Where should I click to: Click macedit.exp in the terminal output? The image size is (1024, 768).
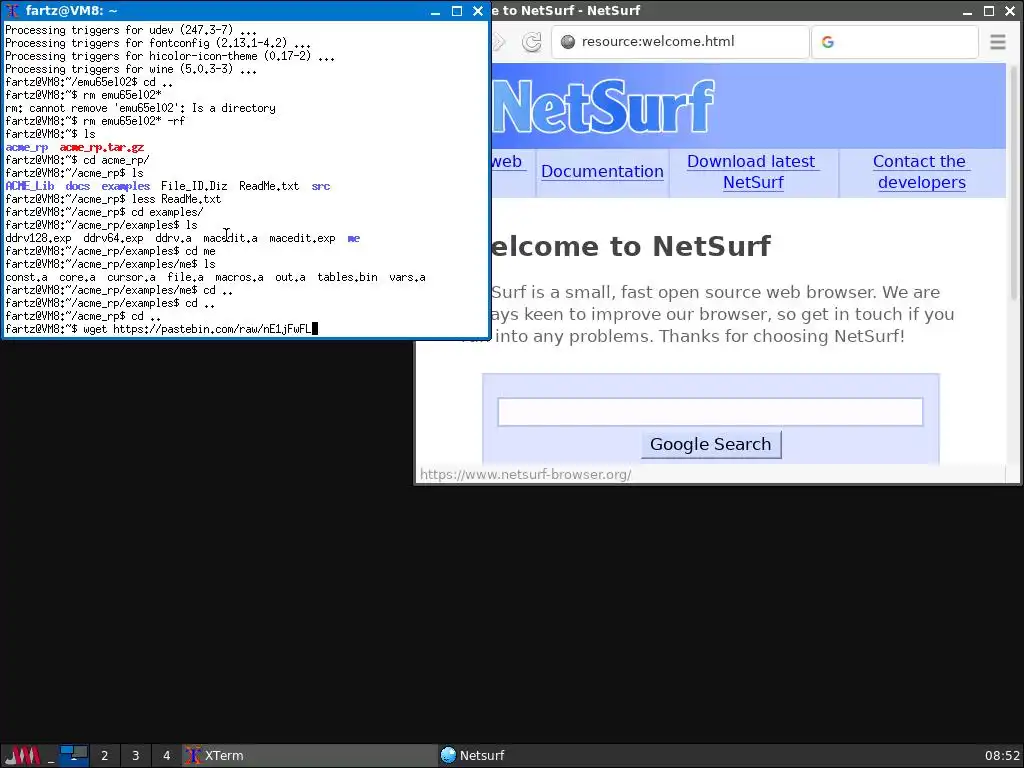[x=302, y=238]
